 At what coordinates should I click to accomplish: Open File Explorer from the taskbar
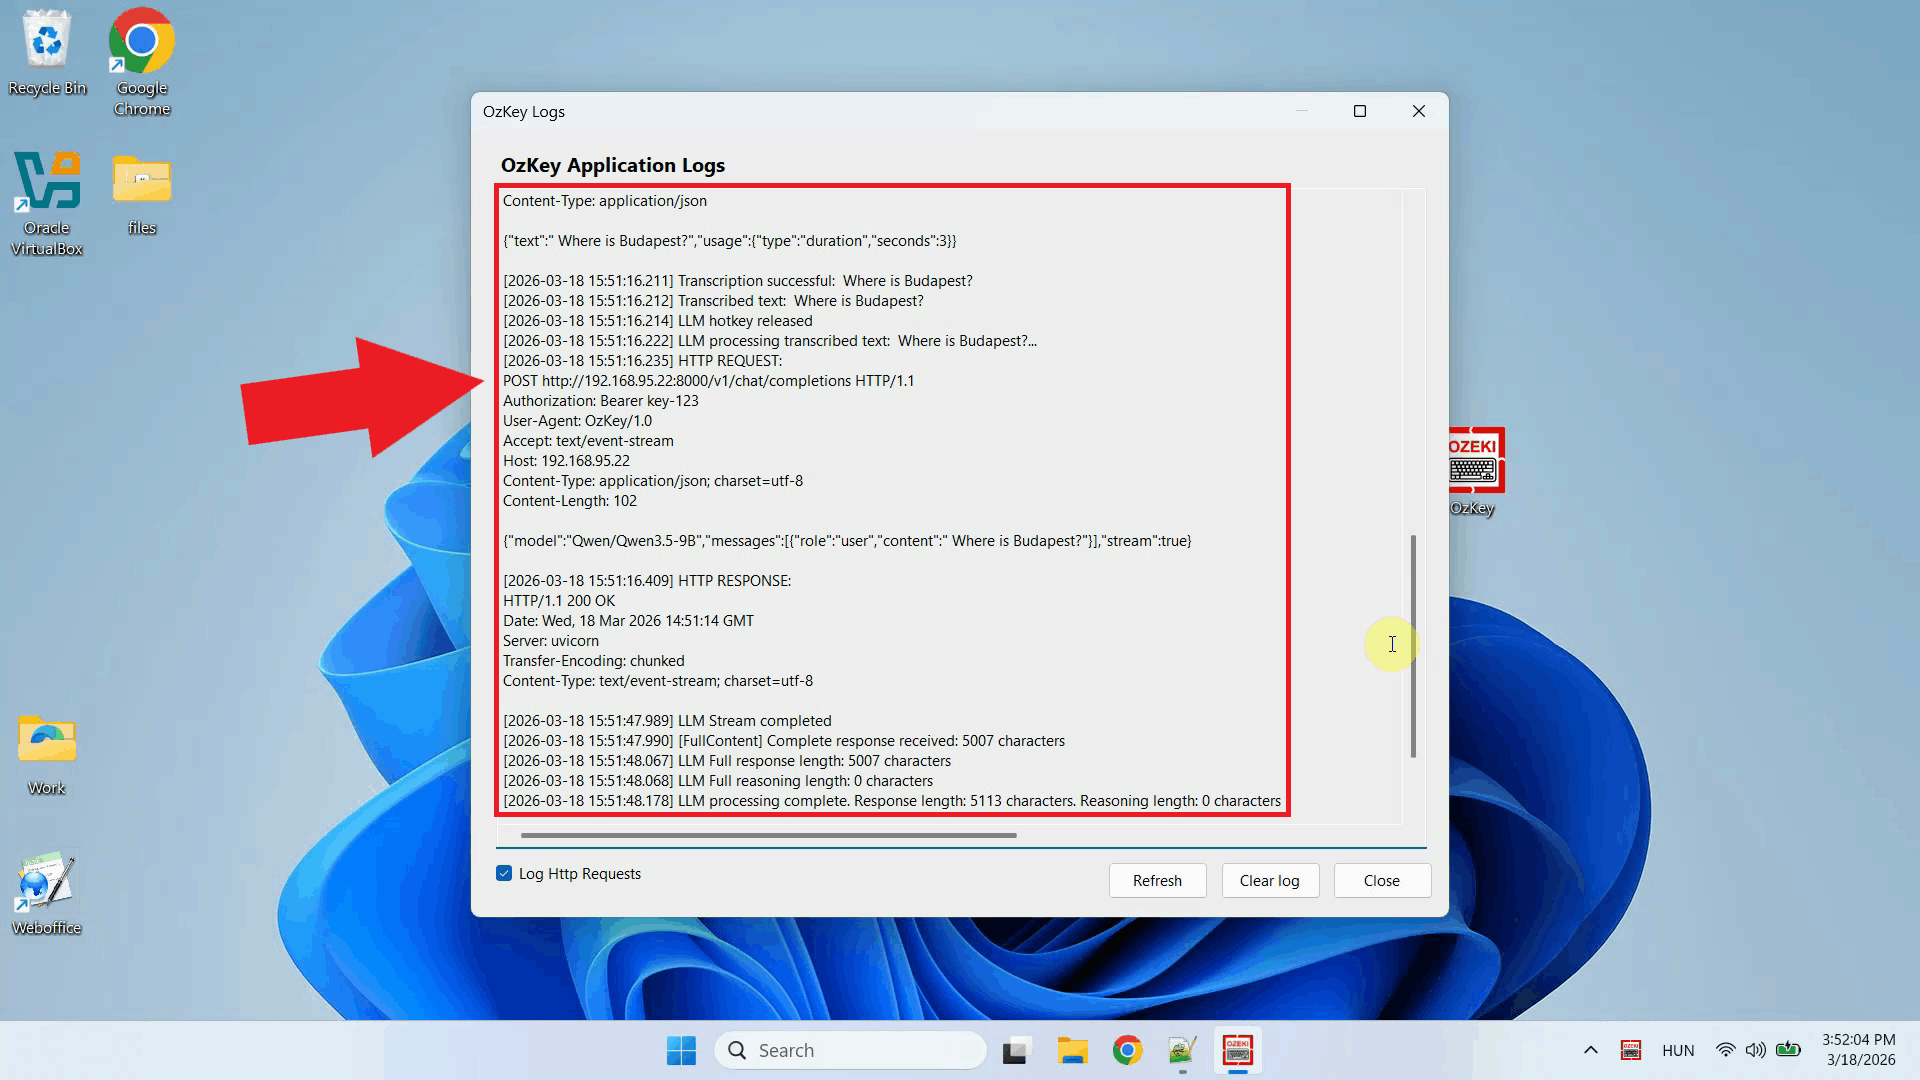pos(1072,1050)
